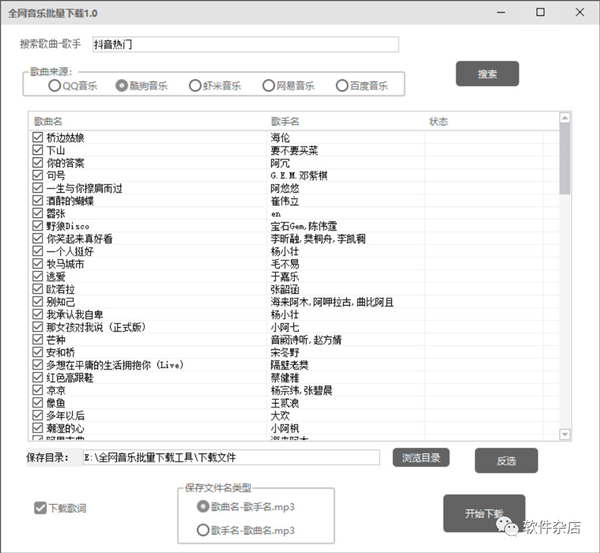Toggle checkbox for 涅槃的心
This screenshot has width=600, height=553.
tap(38, 427)
